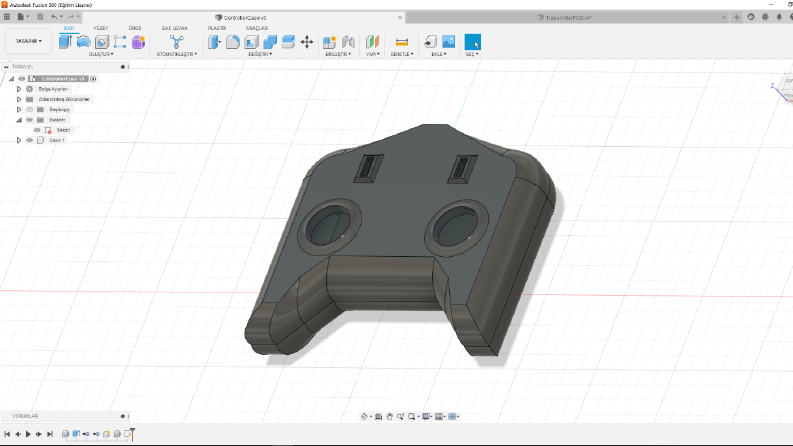Toggle visibility of Eskiz1 sketch

pyautogui.click(x=37, y=130)
